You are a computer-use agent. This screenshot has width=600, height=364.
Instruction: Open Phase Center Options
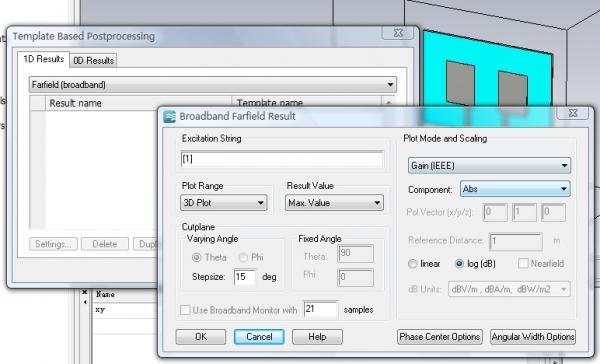point(440,337)
